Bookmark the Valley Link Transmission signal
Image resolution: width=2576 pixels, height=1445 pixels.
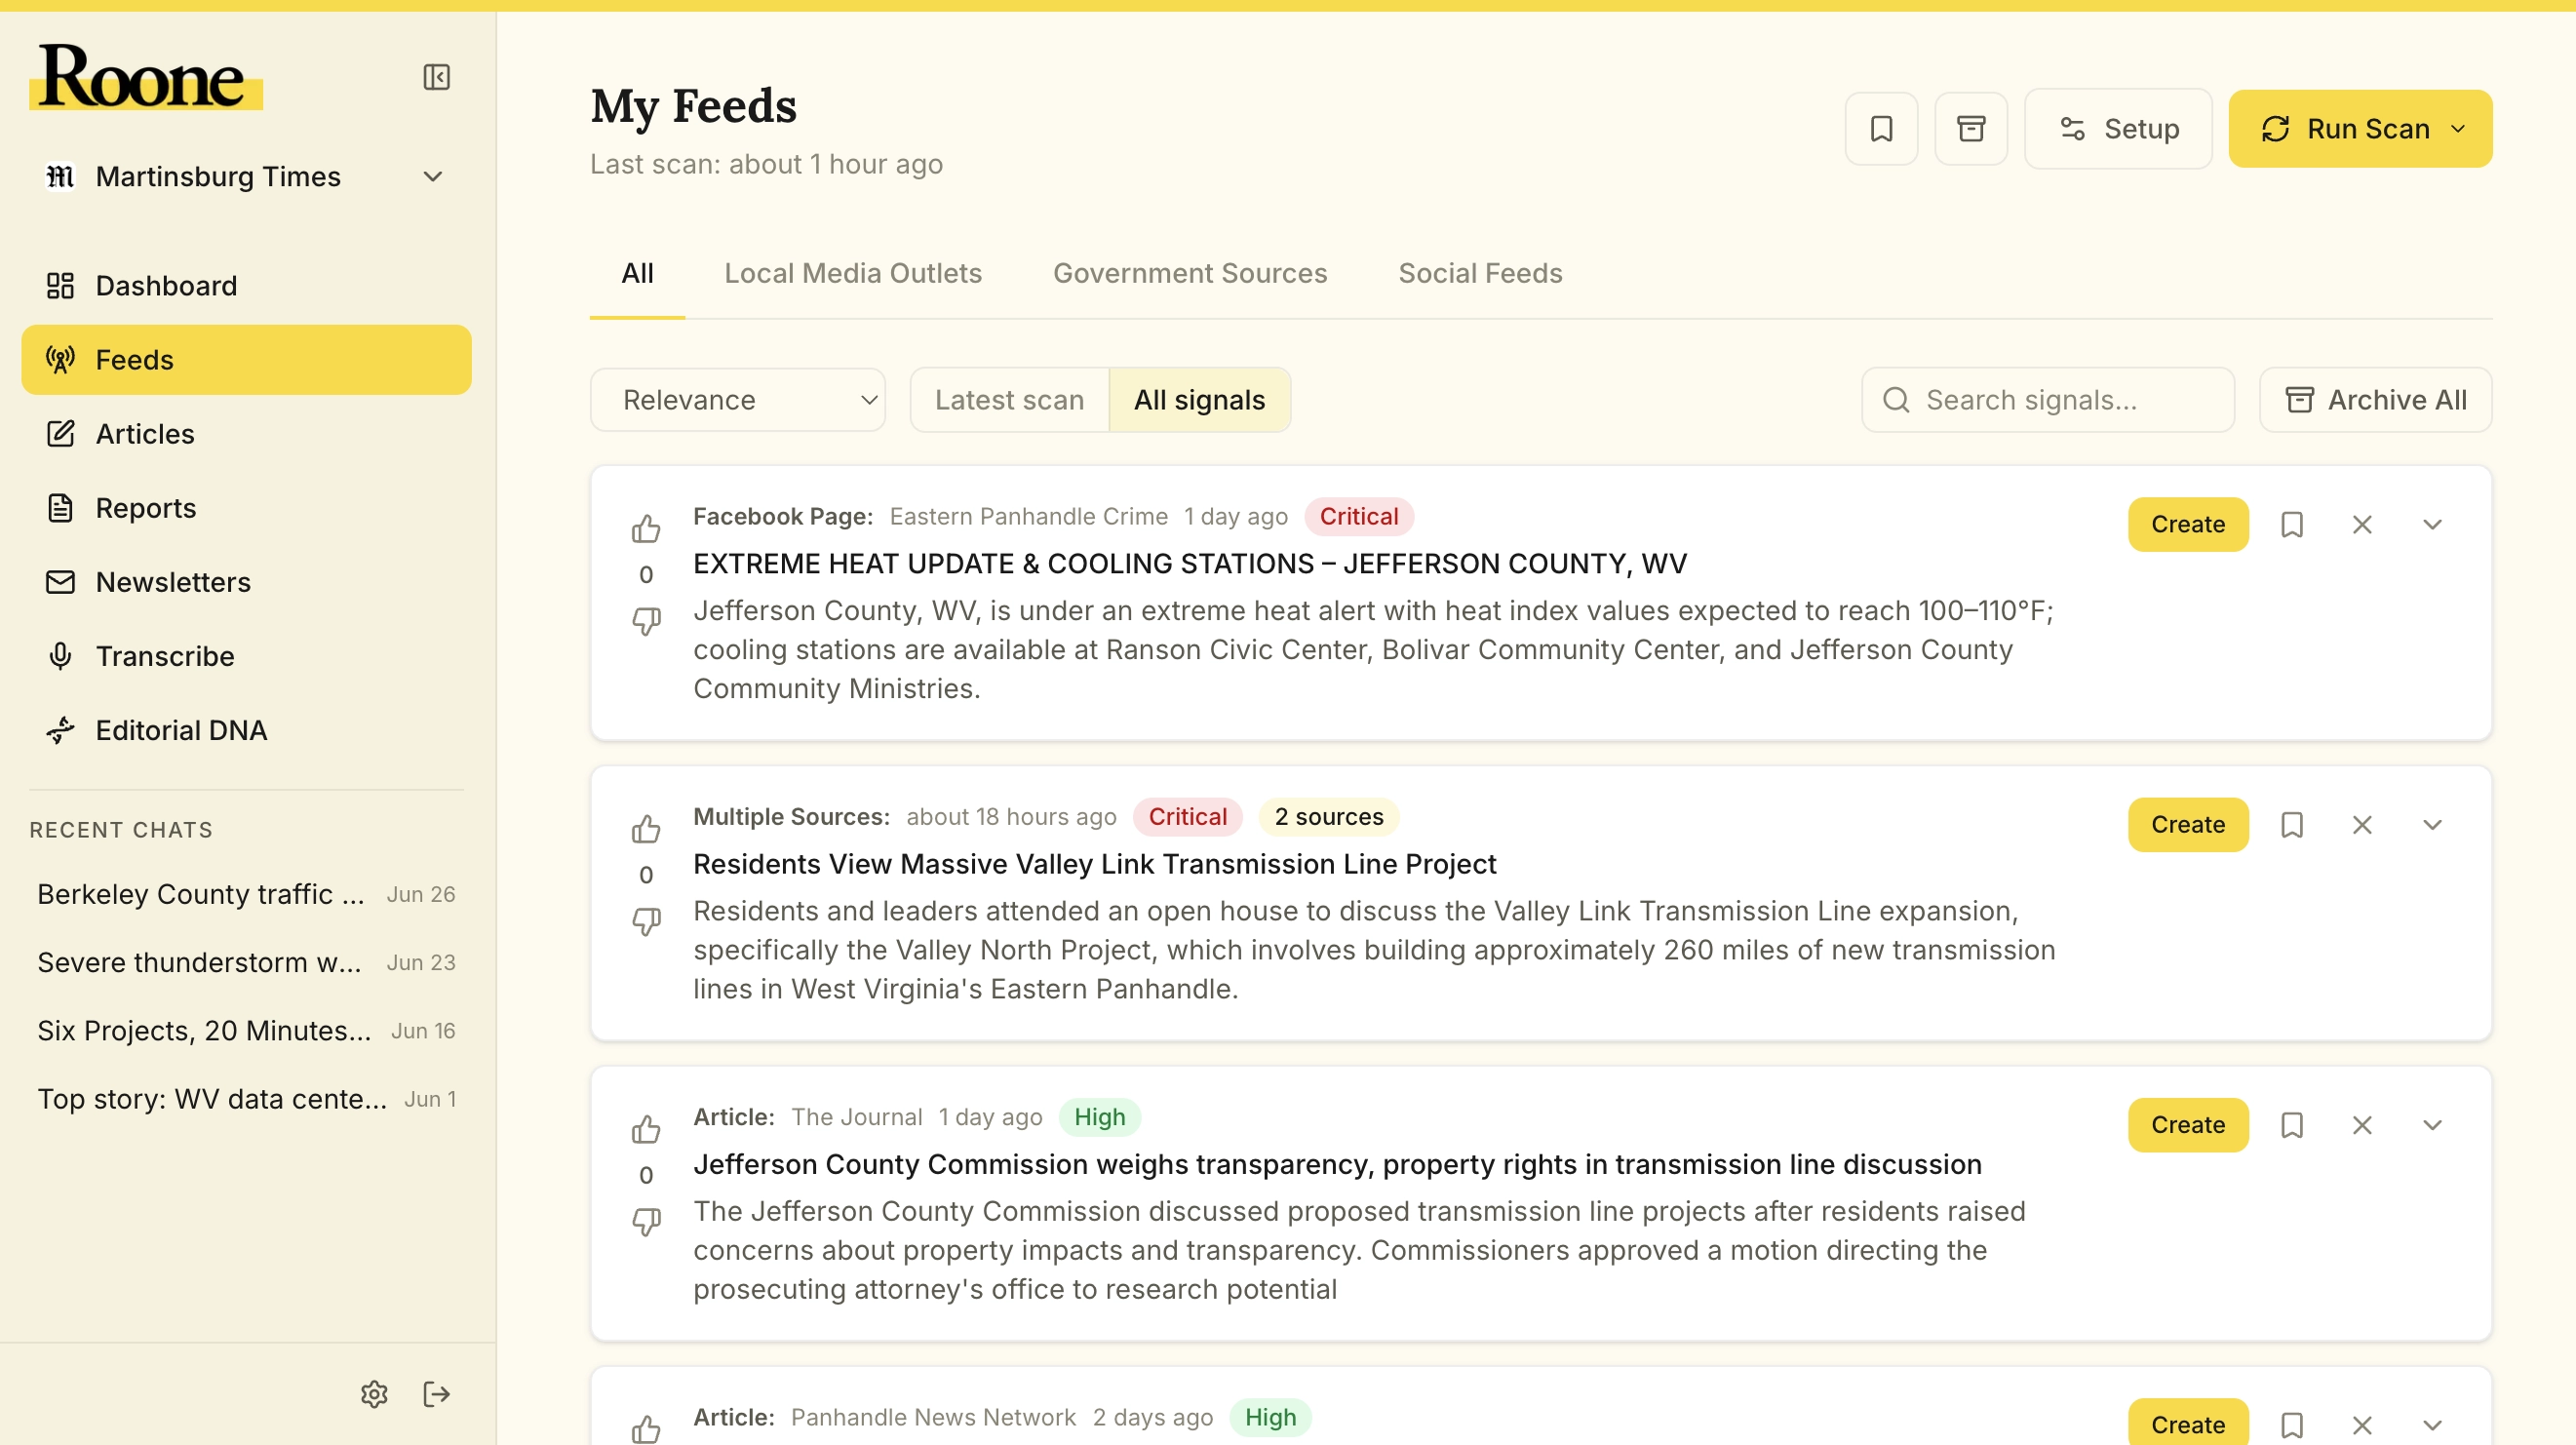pos(2292,825)
